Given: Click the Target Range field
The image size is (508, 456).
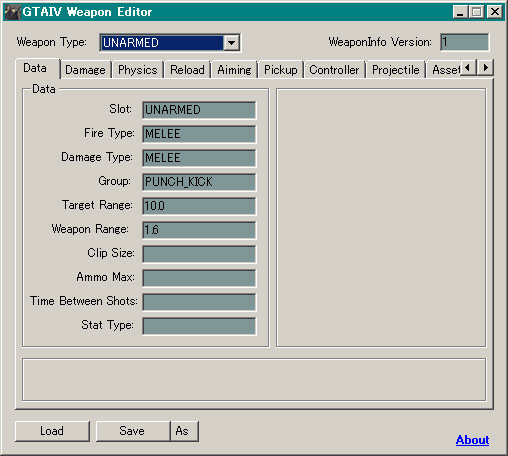Looking at the screenshot, I should click(199, 206).
